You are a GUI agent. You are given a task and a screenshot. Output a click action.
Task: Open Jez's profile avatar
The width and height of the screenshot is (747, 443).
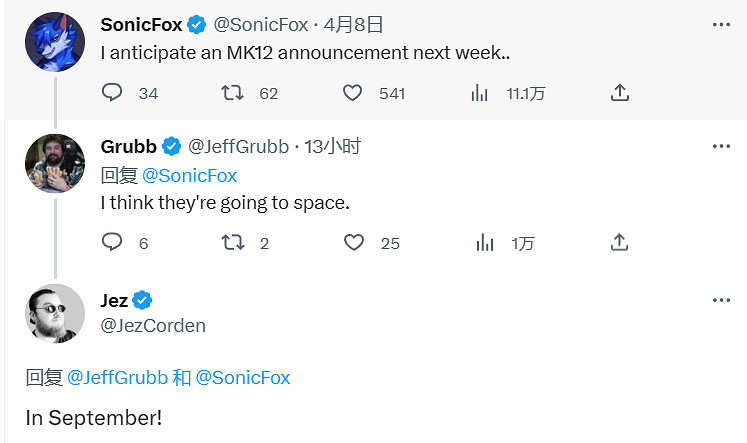pyautogui.click(x=55, y=313)
